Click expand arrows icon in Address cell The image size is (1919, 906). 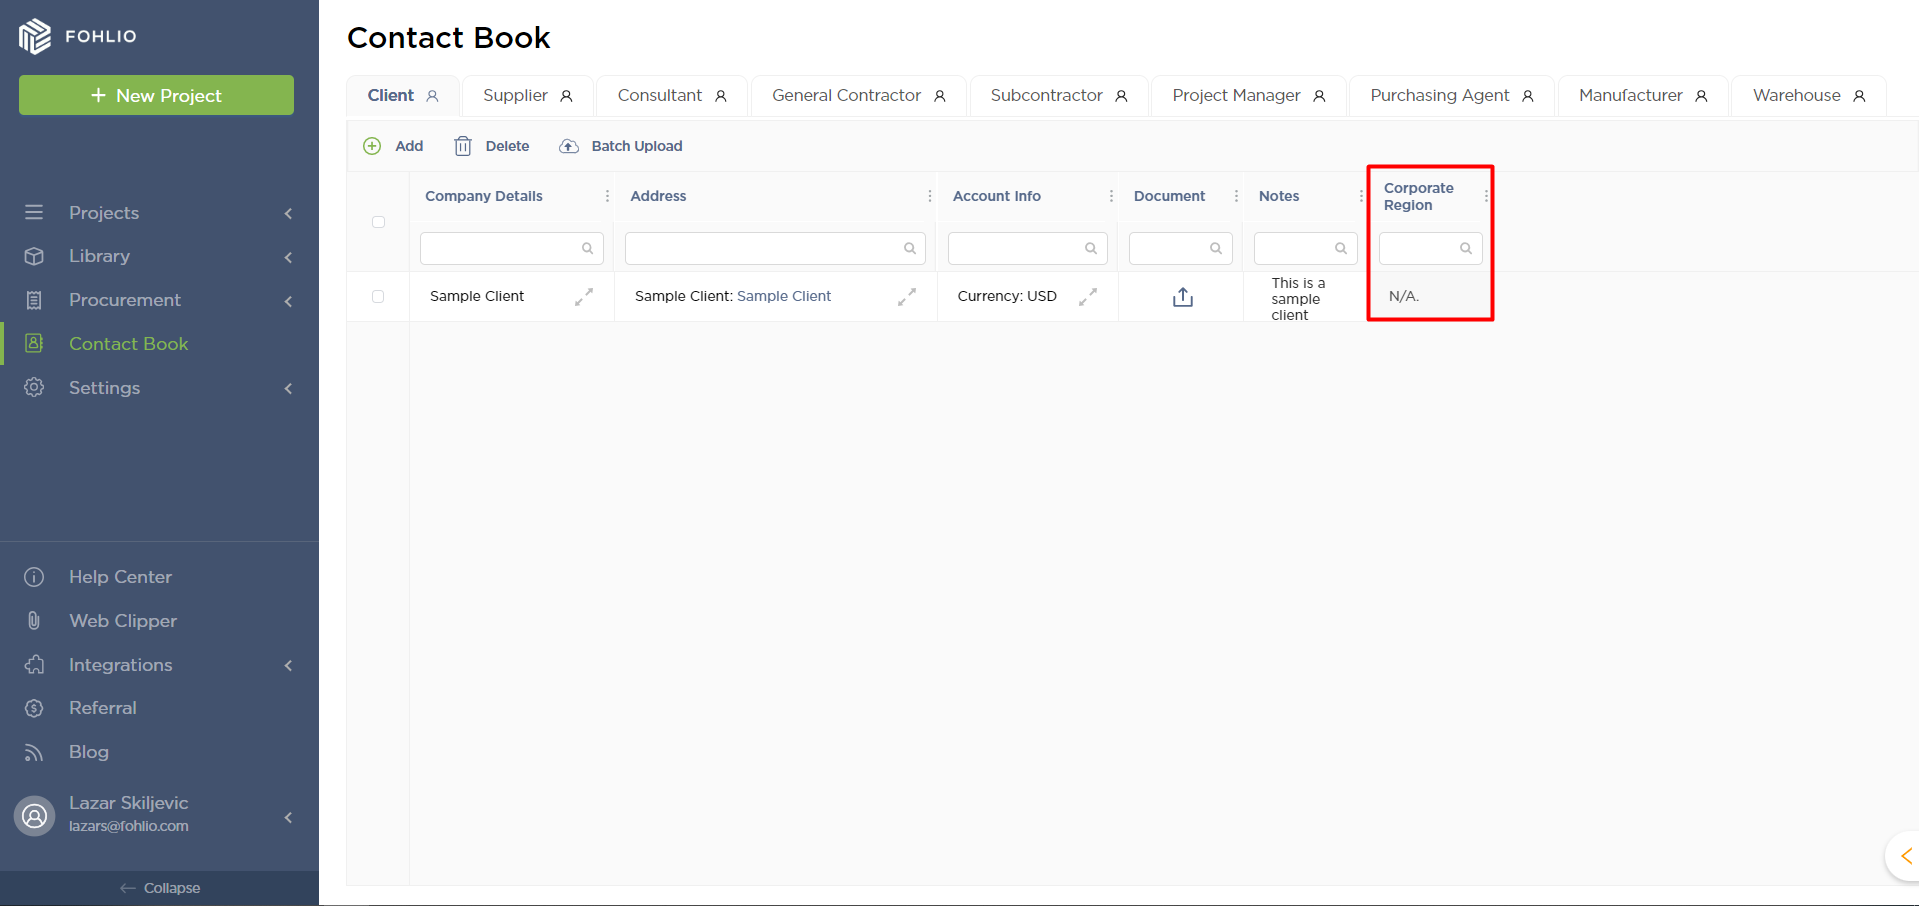tap(907, 297)
